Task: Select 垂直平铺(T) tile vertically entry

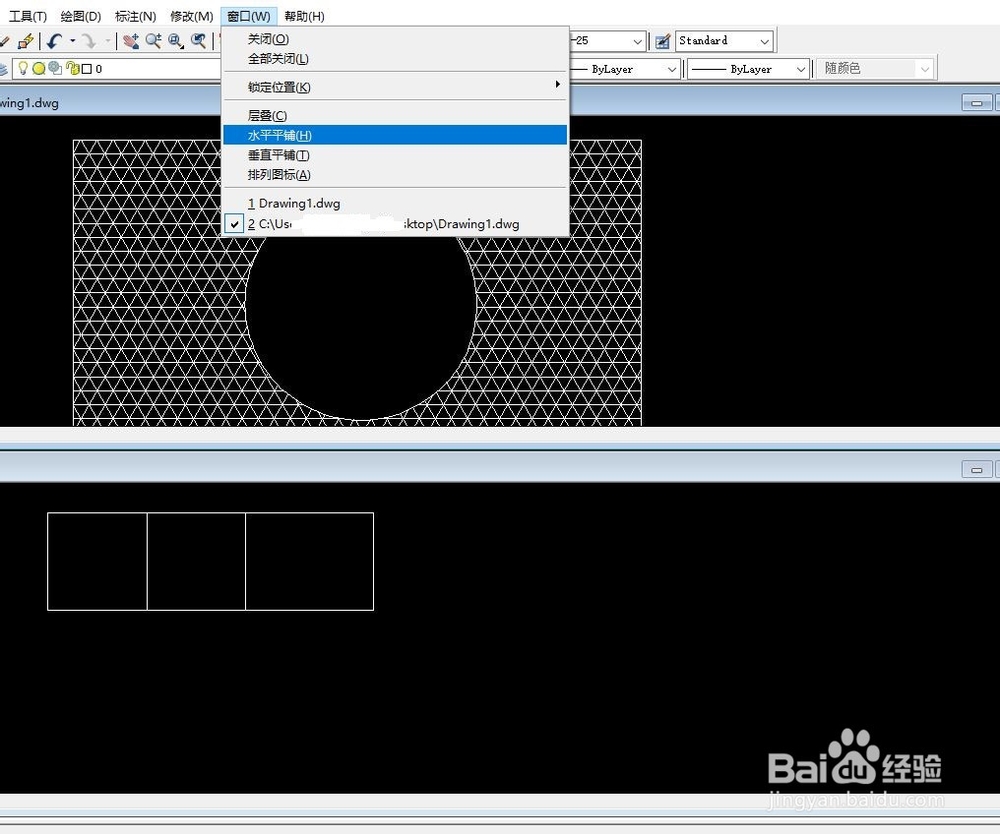Action: click(x=395, y=155)
